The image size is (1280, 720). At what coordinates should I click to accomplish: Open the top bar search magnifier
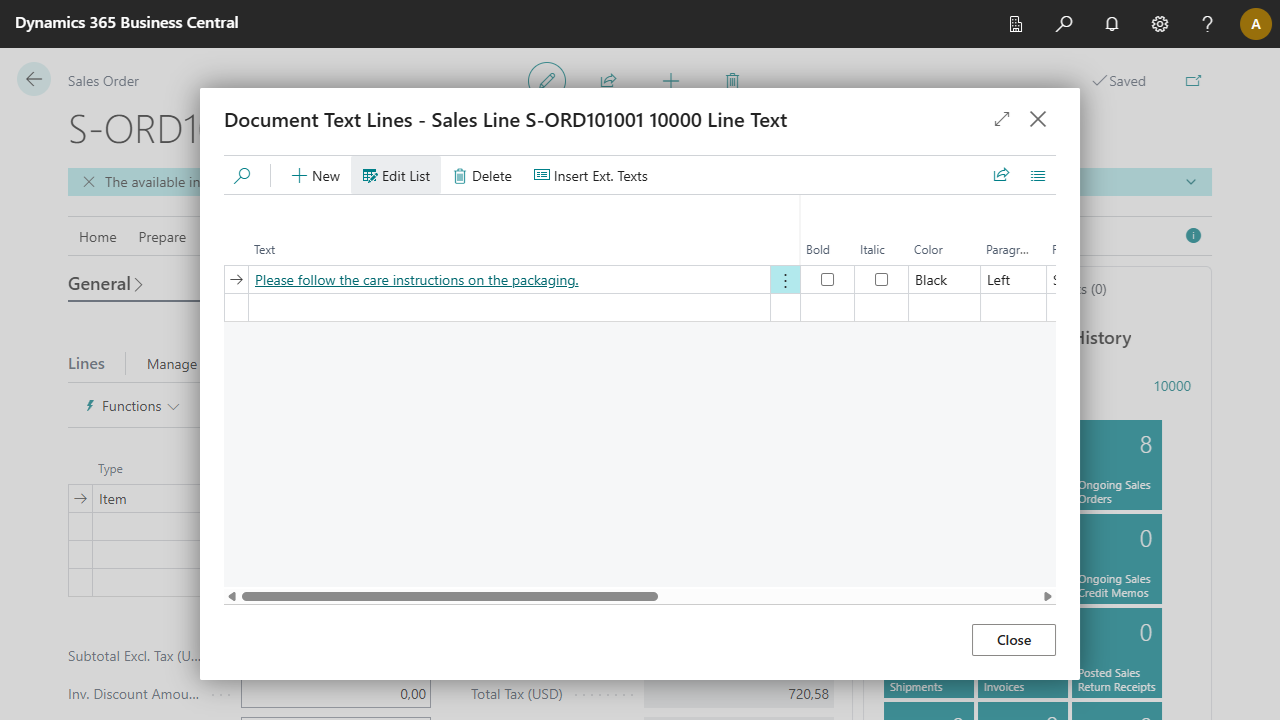coord(1064,24)
